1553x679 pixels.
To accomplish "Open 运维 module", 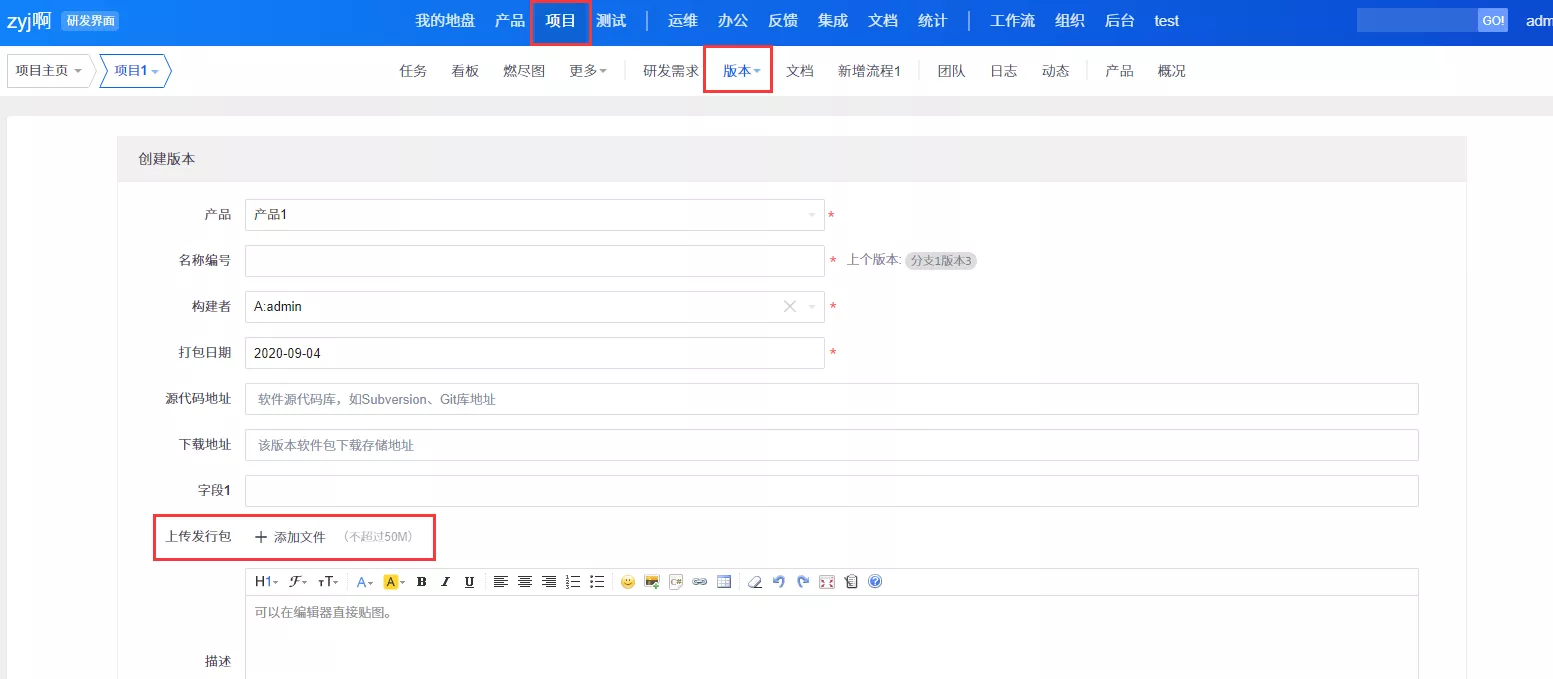I will 683,21.
